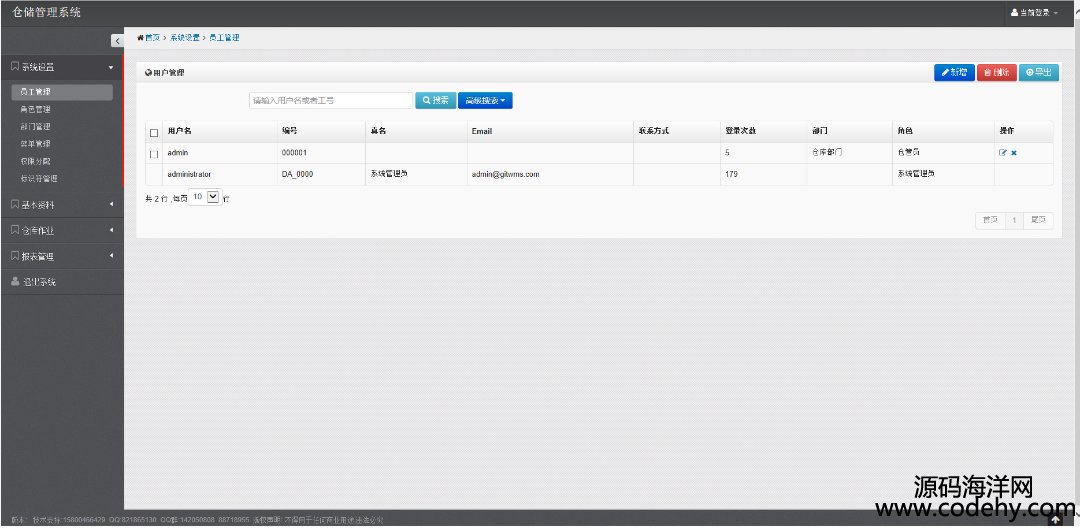This screenshot has height=528, width=1080.
Task: Click the red 删除 delete button
Action: [997, 72]
